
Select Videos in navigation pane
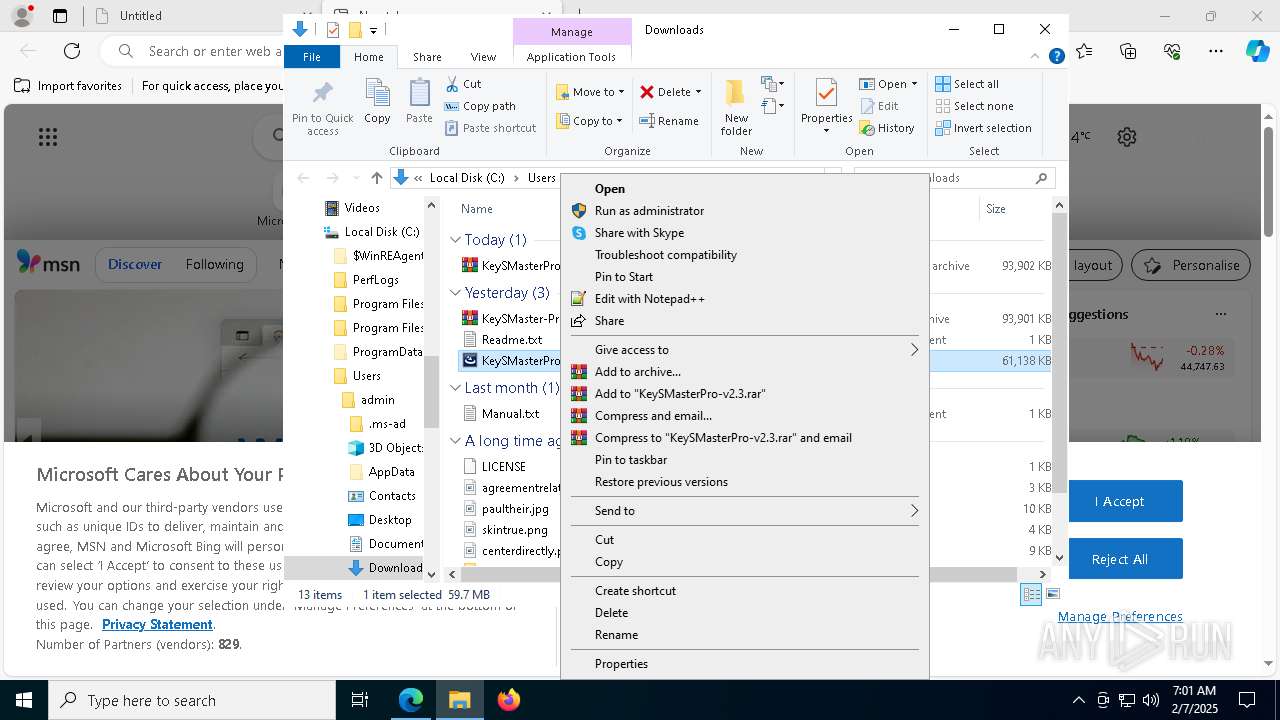coord(362,208)
